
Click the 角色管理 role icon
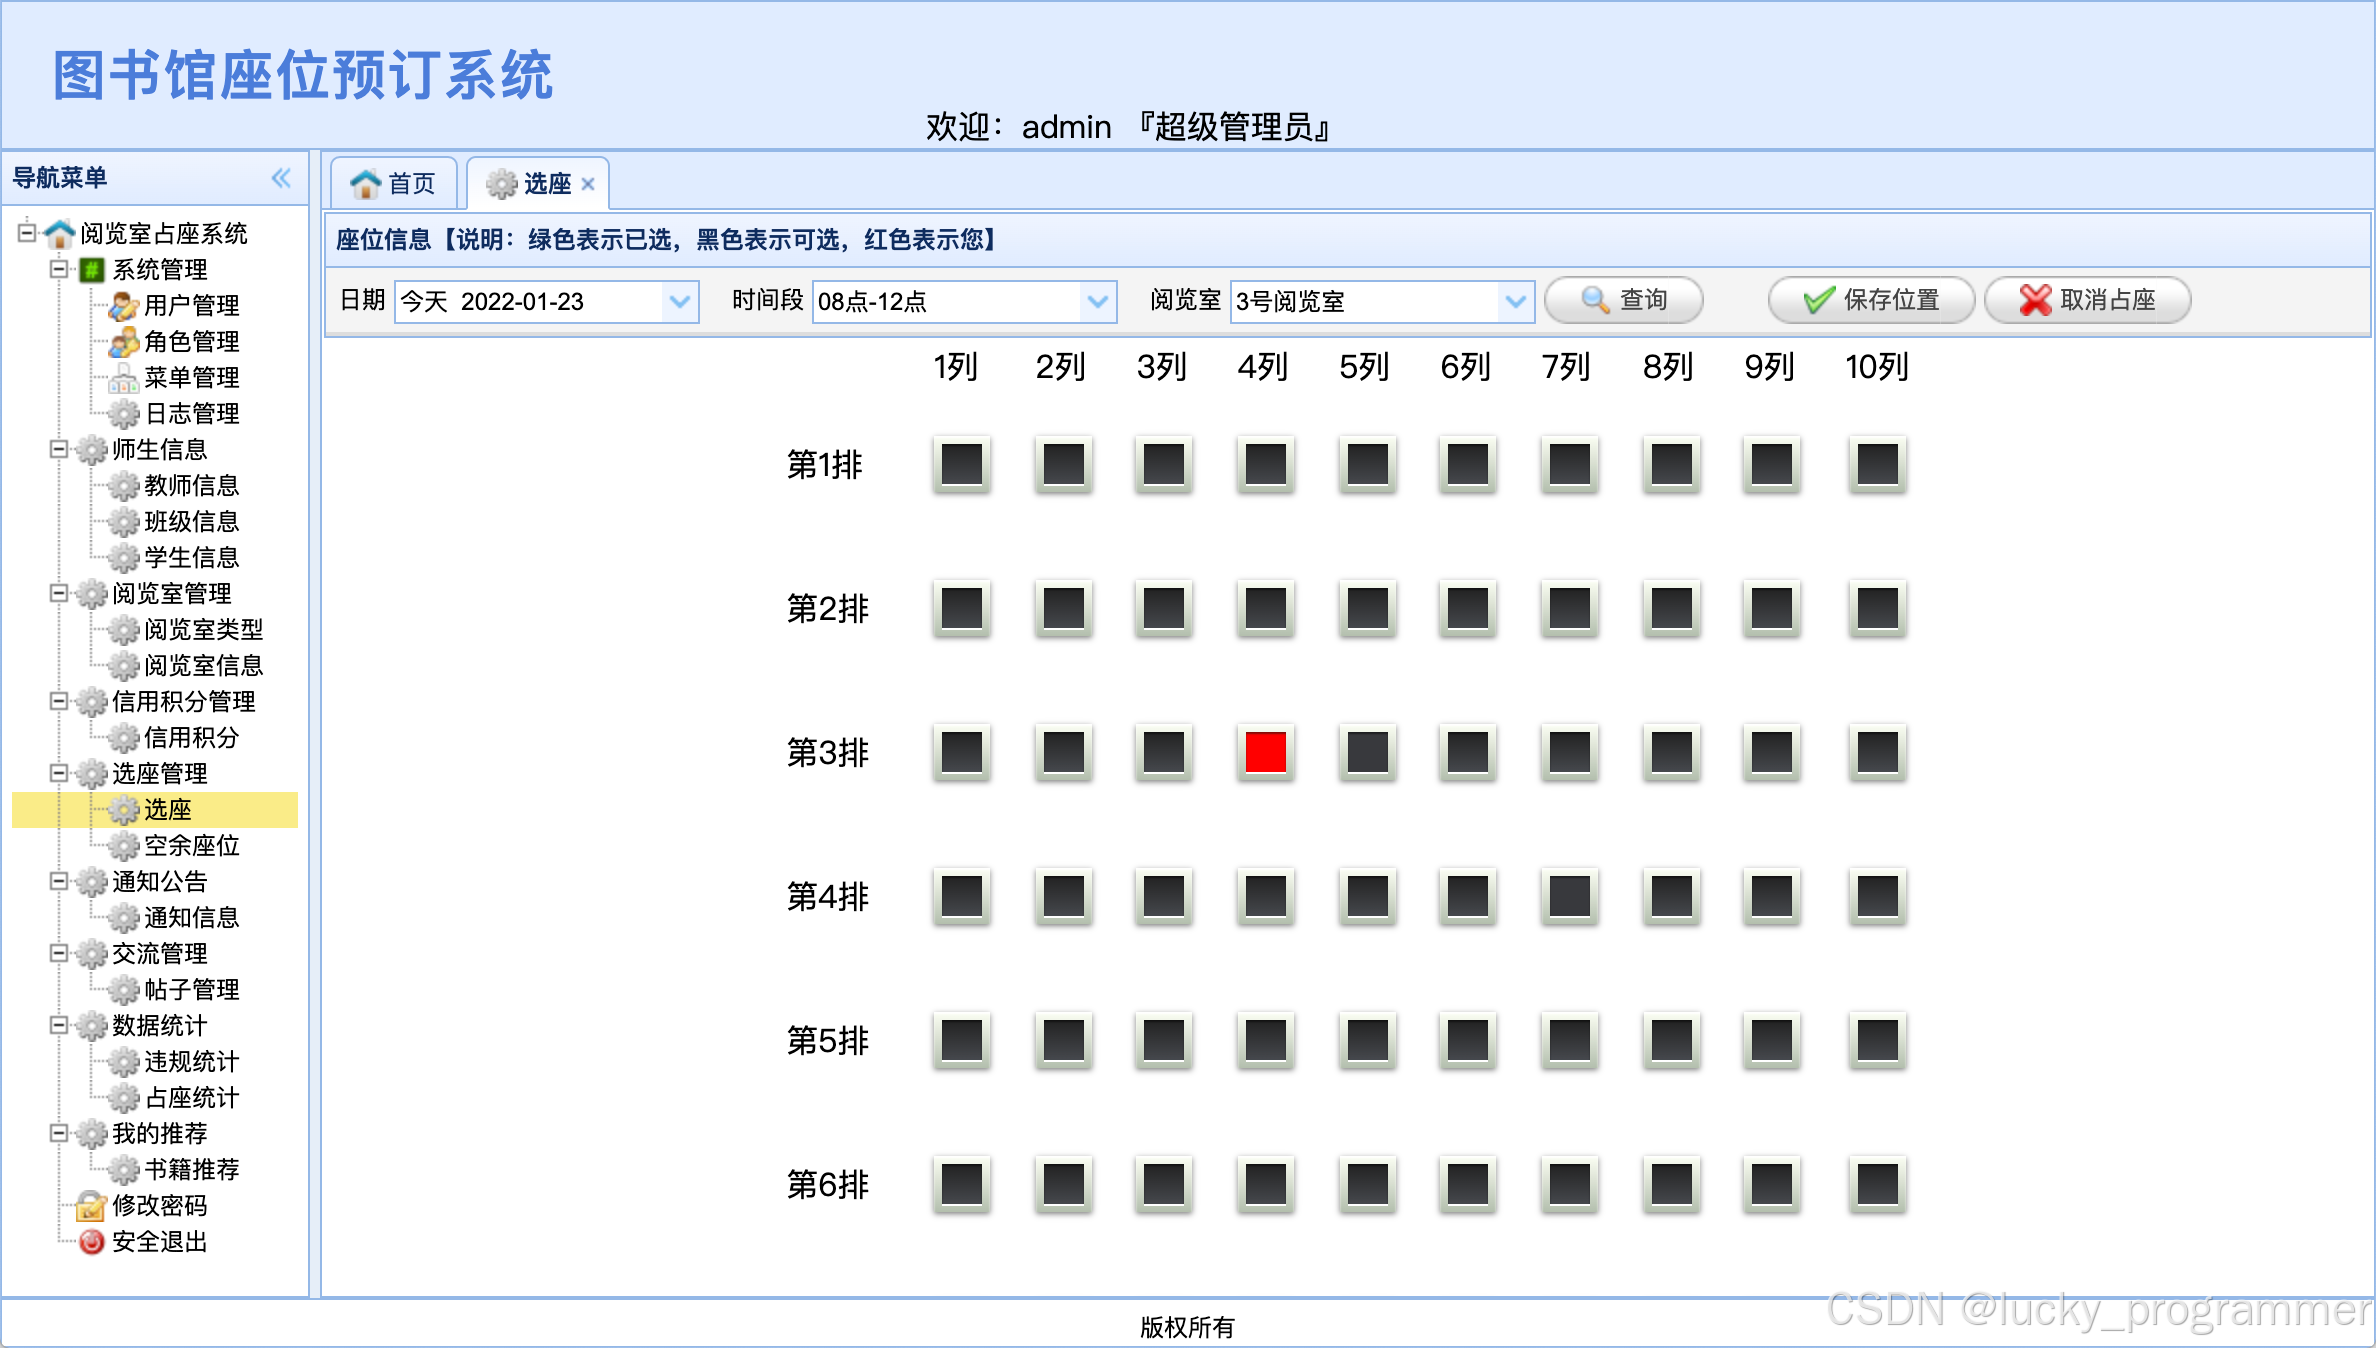[123, 341]
